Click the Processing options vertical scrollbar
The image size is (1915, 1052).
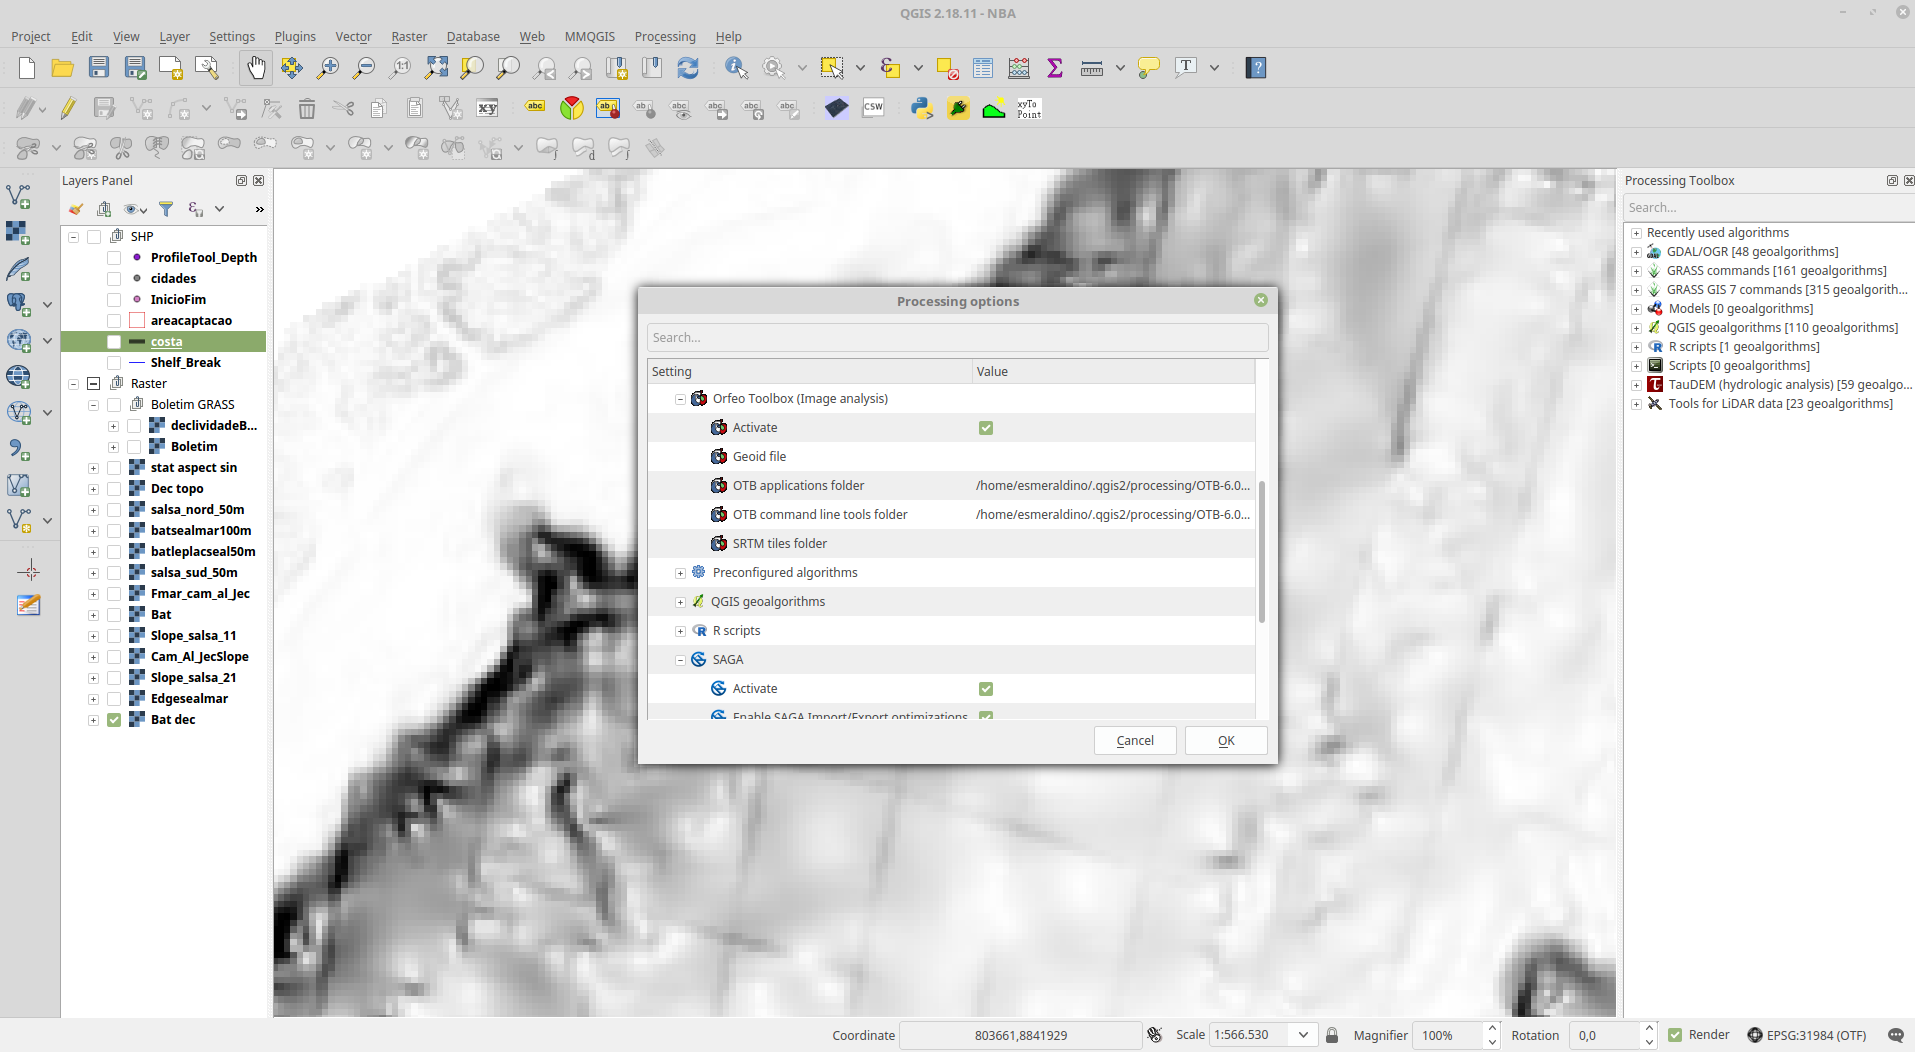1262,551
